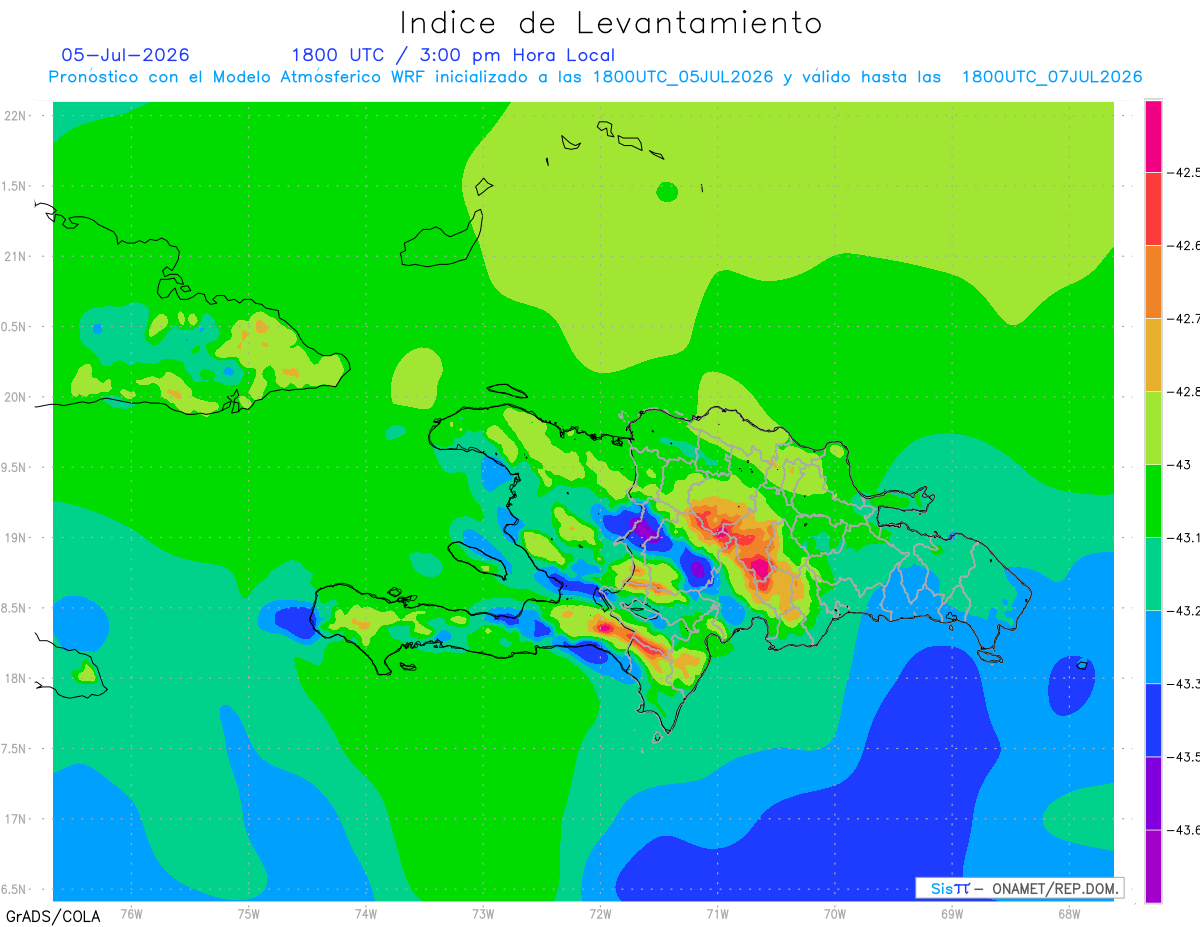Click the 'ONAMET/REP.DOM.' credit box
This screenshot has height=927, width=1200.
[1018, 888]
